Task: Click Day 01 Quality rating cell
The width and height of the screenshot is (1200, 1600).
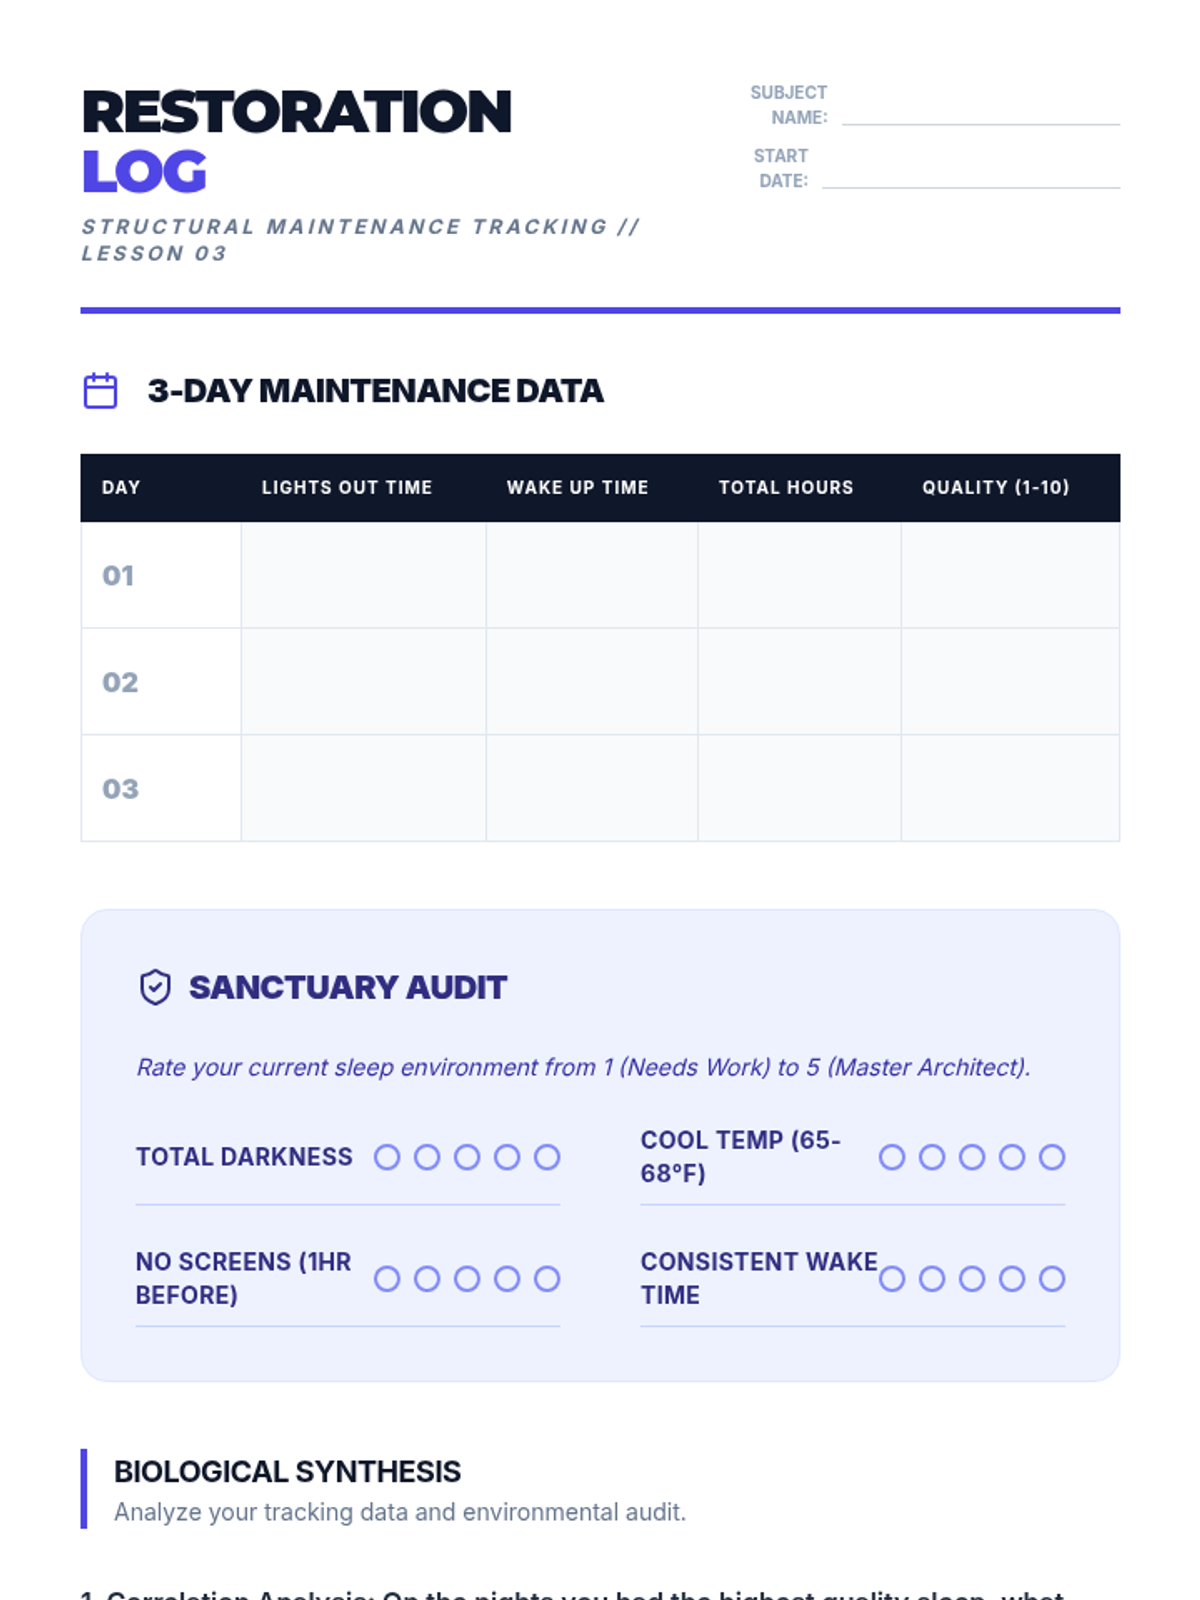Action: pos(1010,575)
